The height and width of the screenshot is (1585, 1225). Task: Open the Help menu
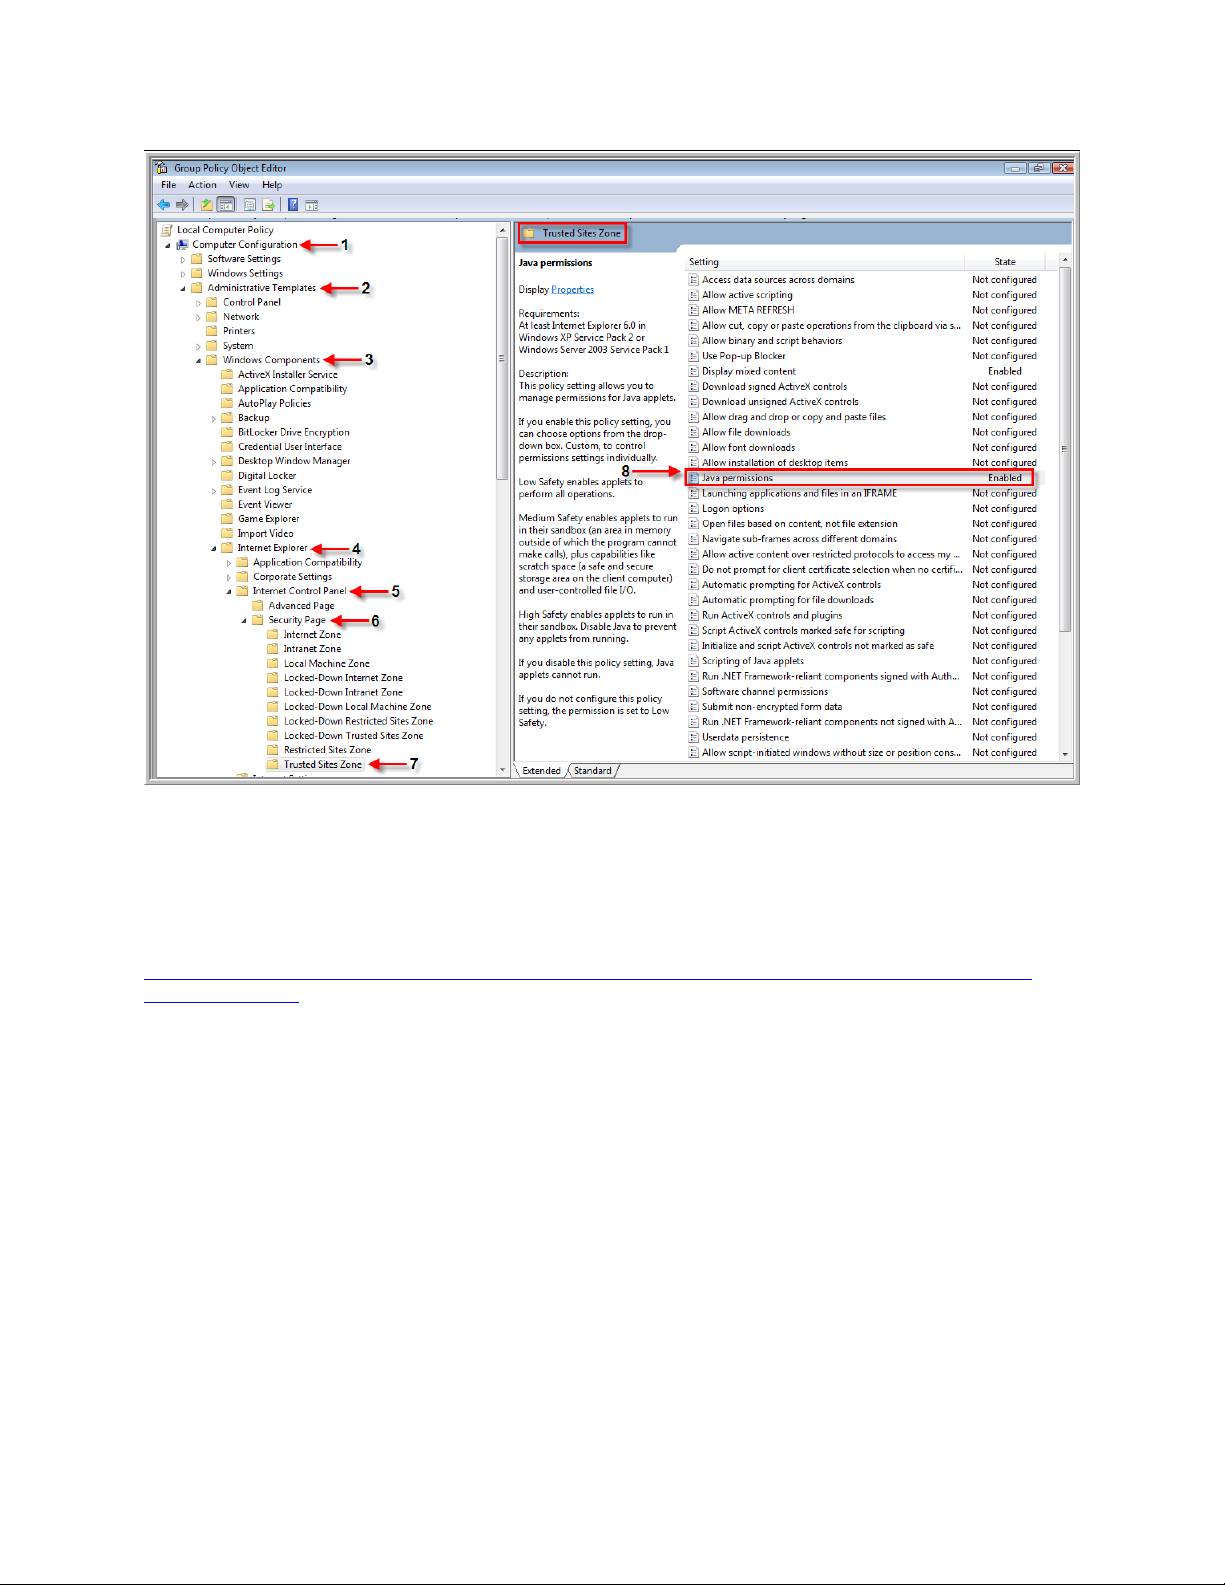[272, 185]
